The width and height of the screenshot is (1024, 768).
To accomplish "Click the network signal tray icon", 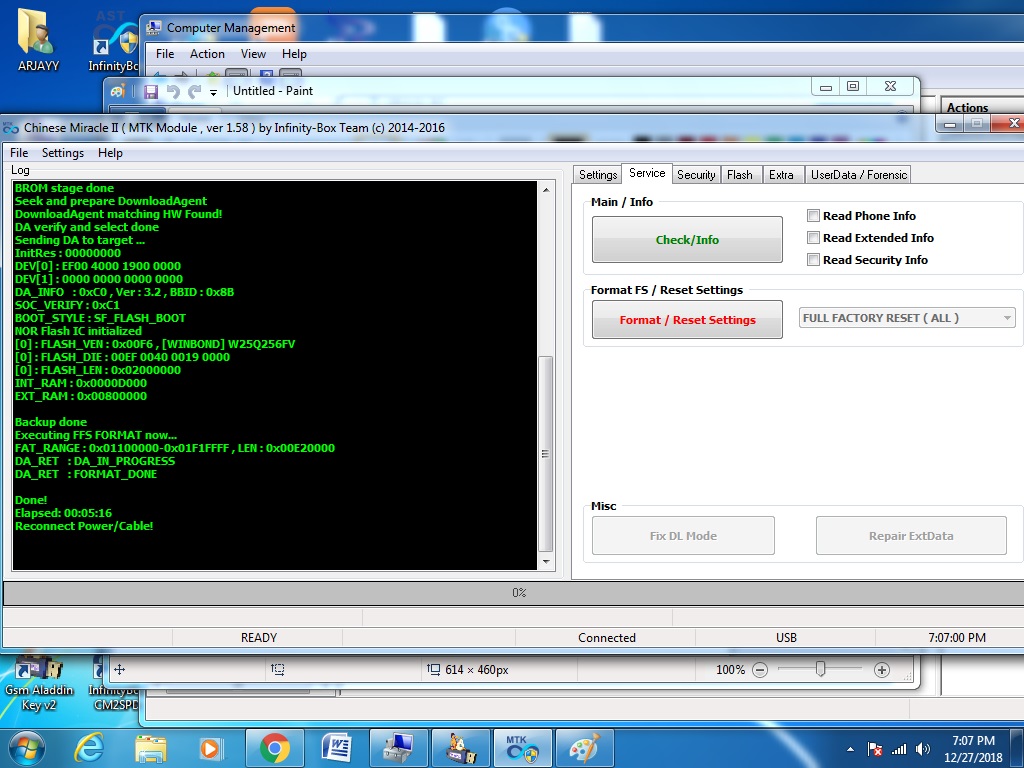I will pyautogui.click(x=899, y=749).
